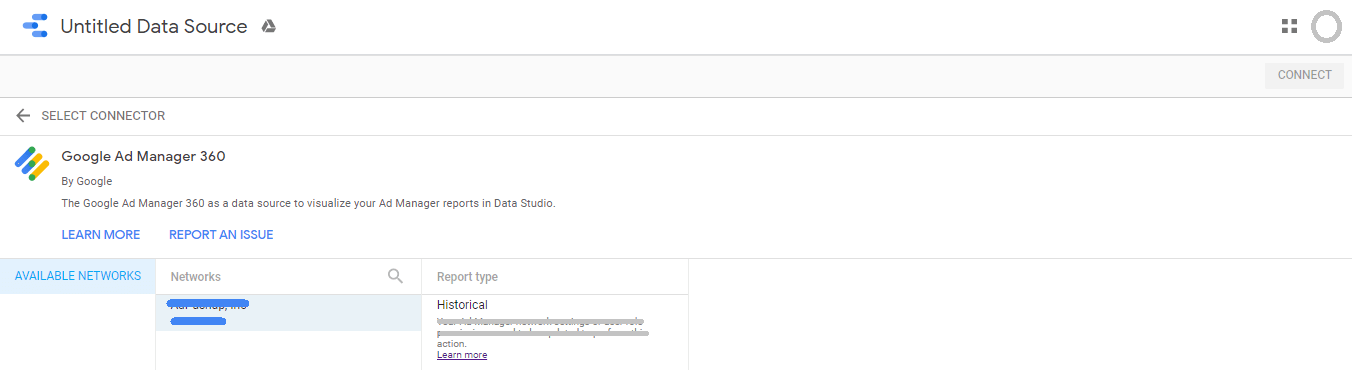Open the Google apps grid
Image resolution: width=1352 pixels, height=382 pixels.
coord(1289,27)
